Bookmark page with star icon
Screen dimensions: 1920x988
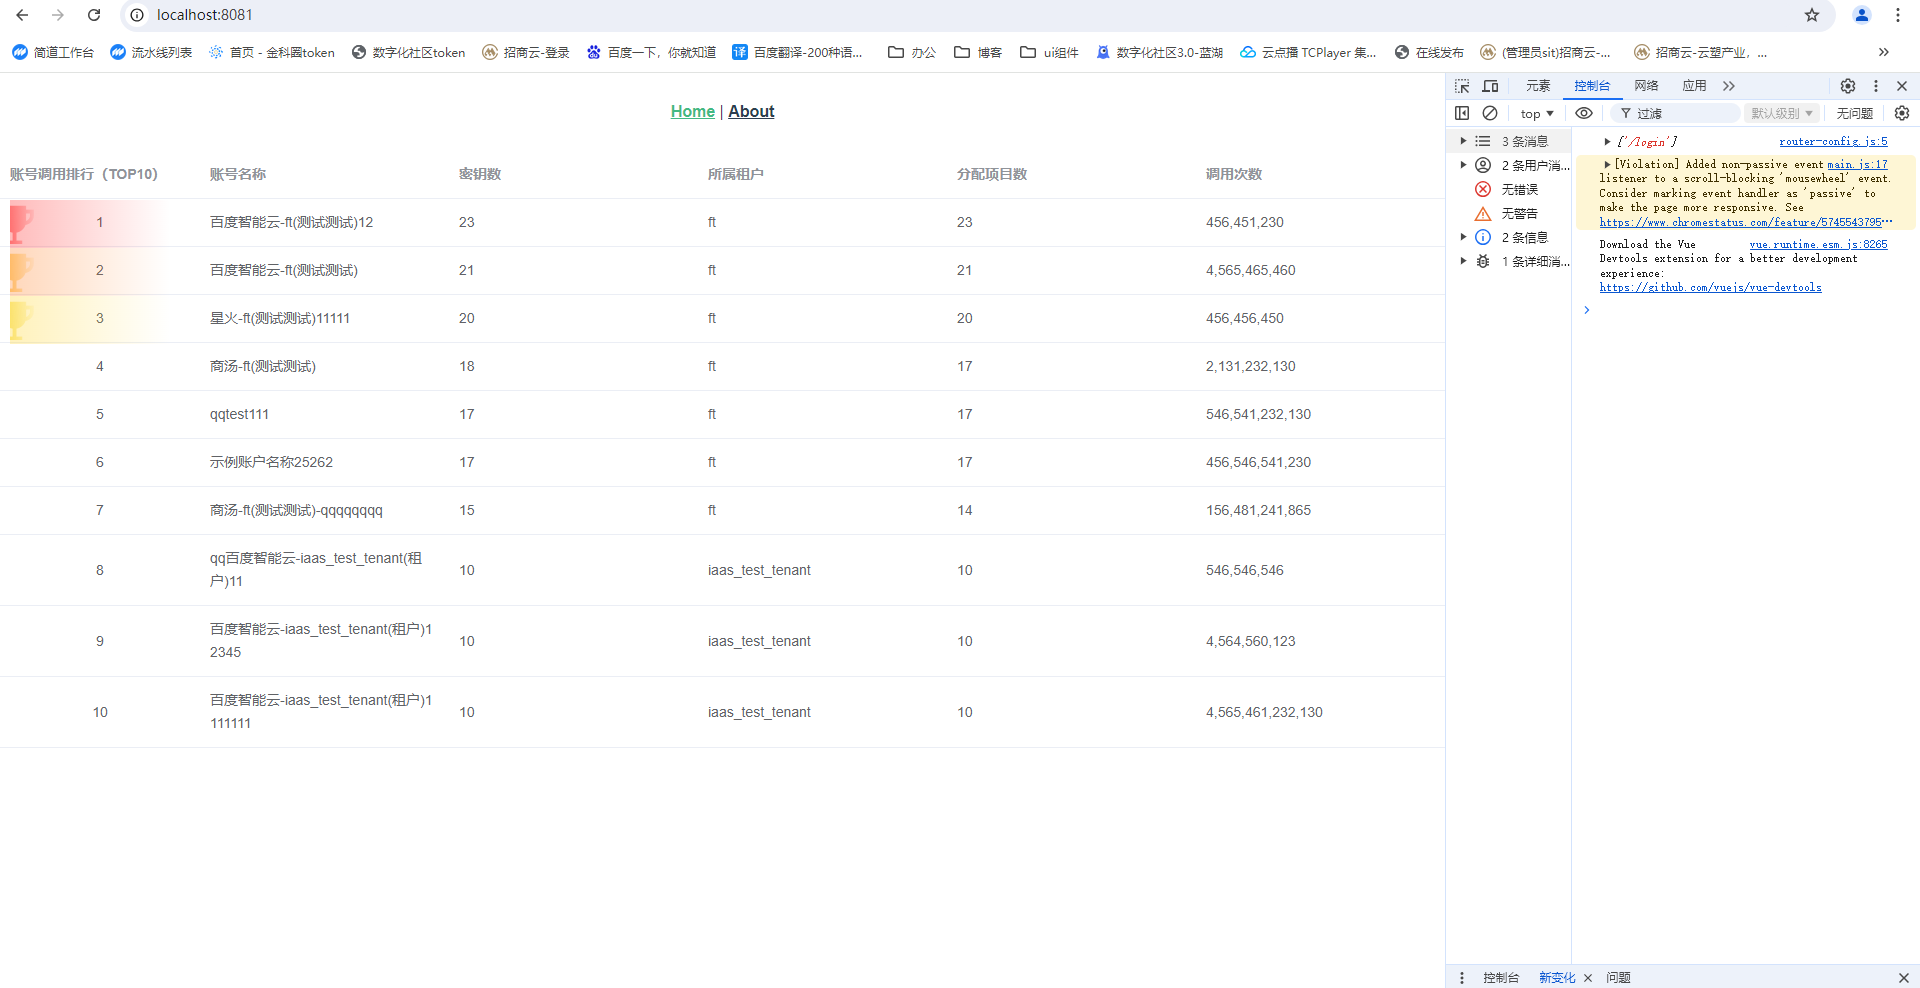coord(1812,15)
